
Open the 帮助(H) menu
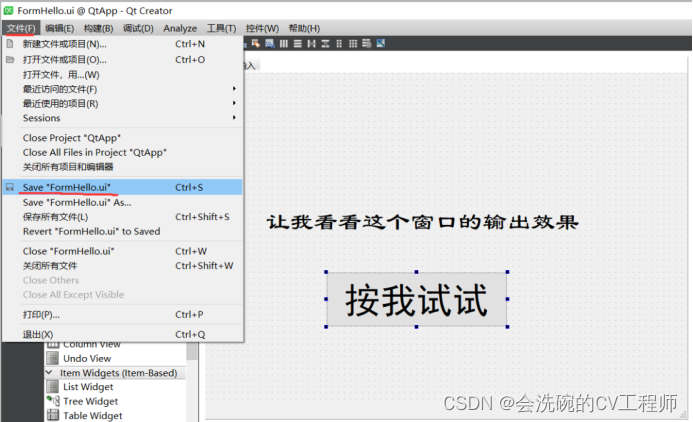(x=304, y=28)
